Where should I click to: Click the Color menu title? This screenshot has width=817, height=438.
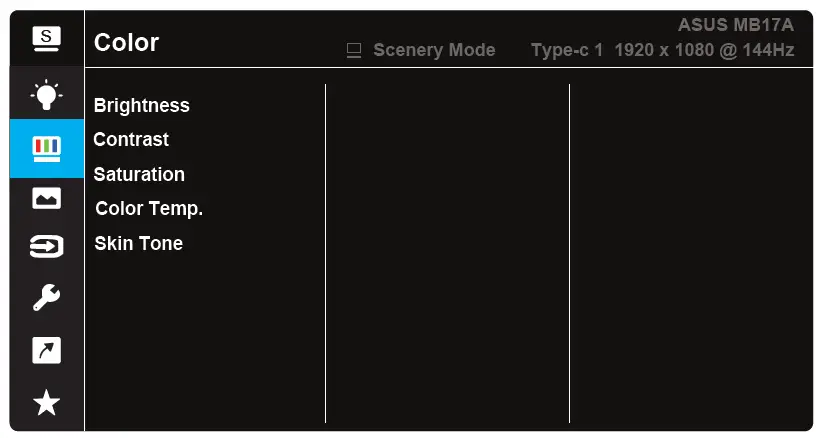pos(126,43)
